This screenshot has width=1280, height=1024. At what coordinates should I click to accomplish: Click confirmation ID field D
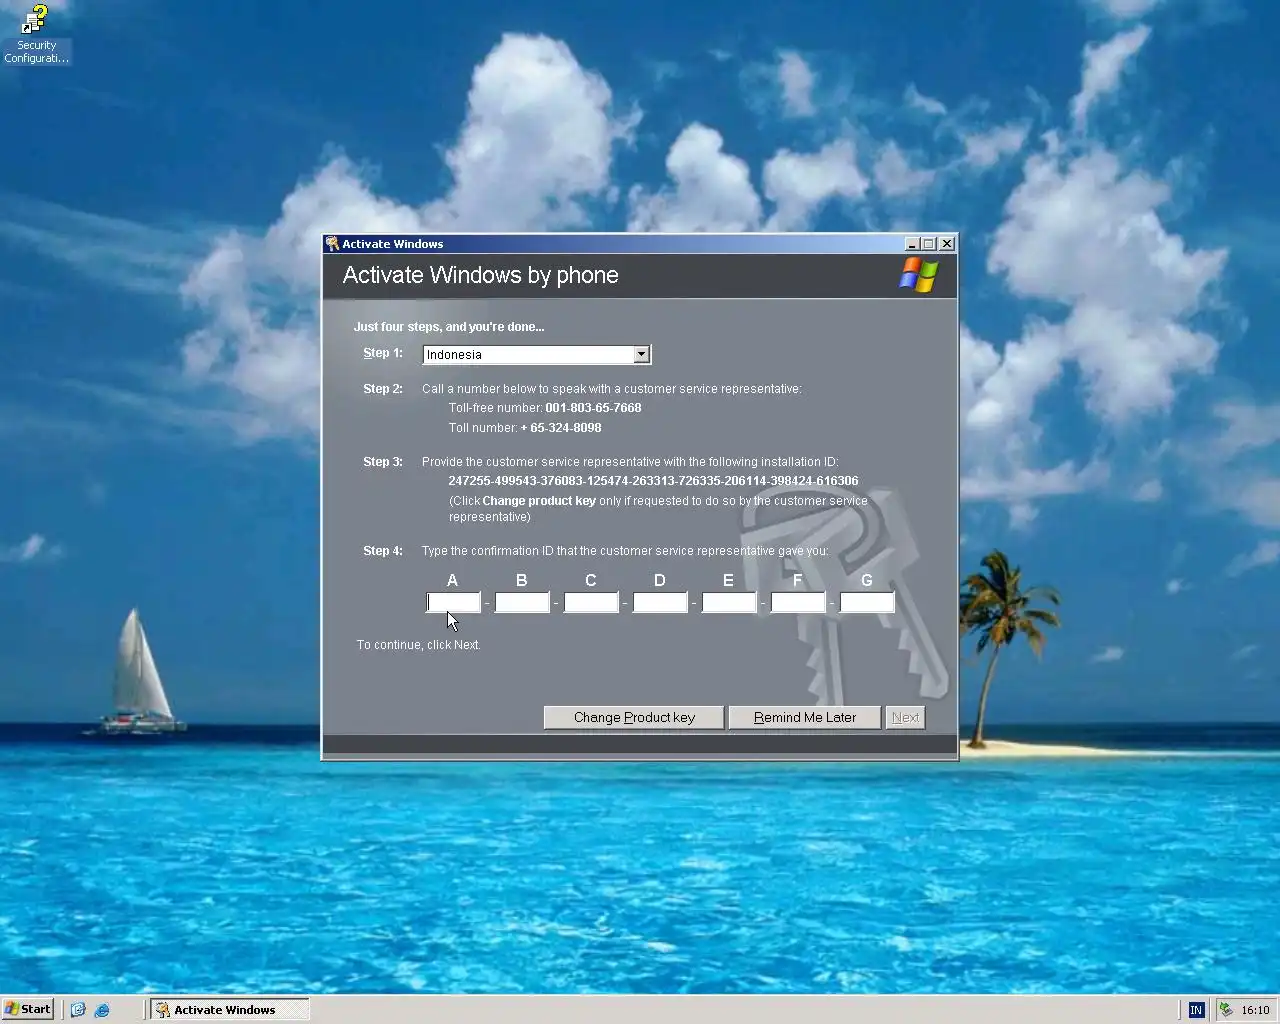[661, 602]
